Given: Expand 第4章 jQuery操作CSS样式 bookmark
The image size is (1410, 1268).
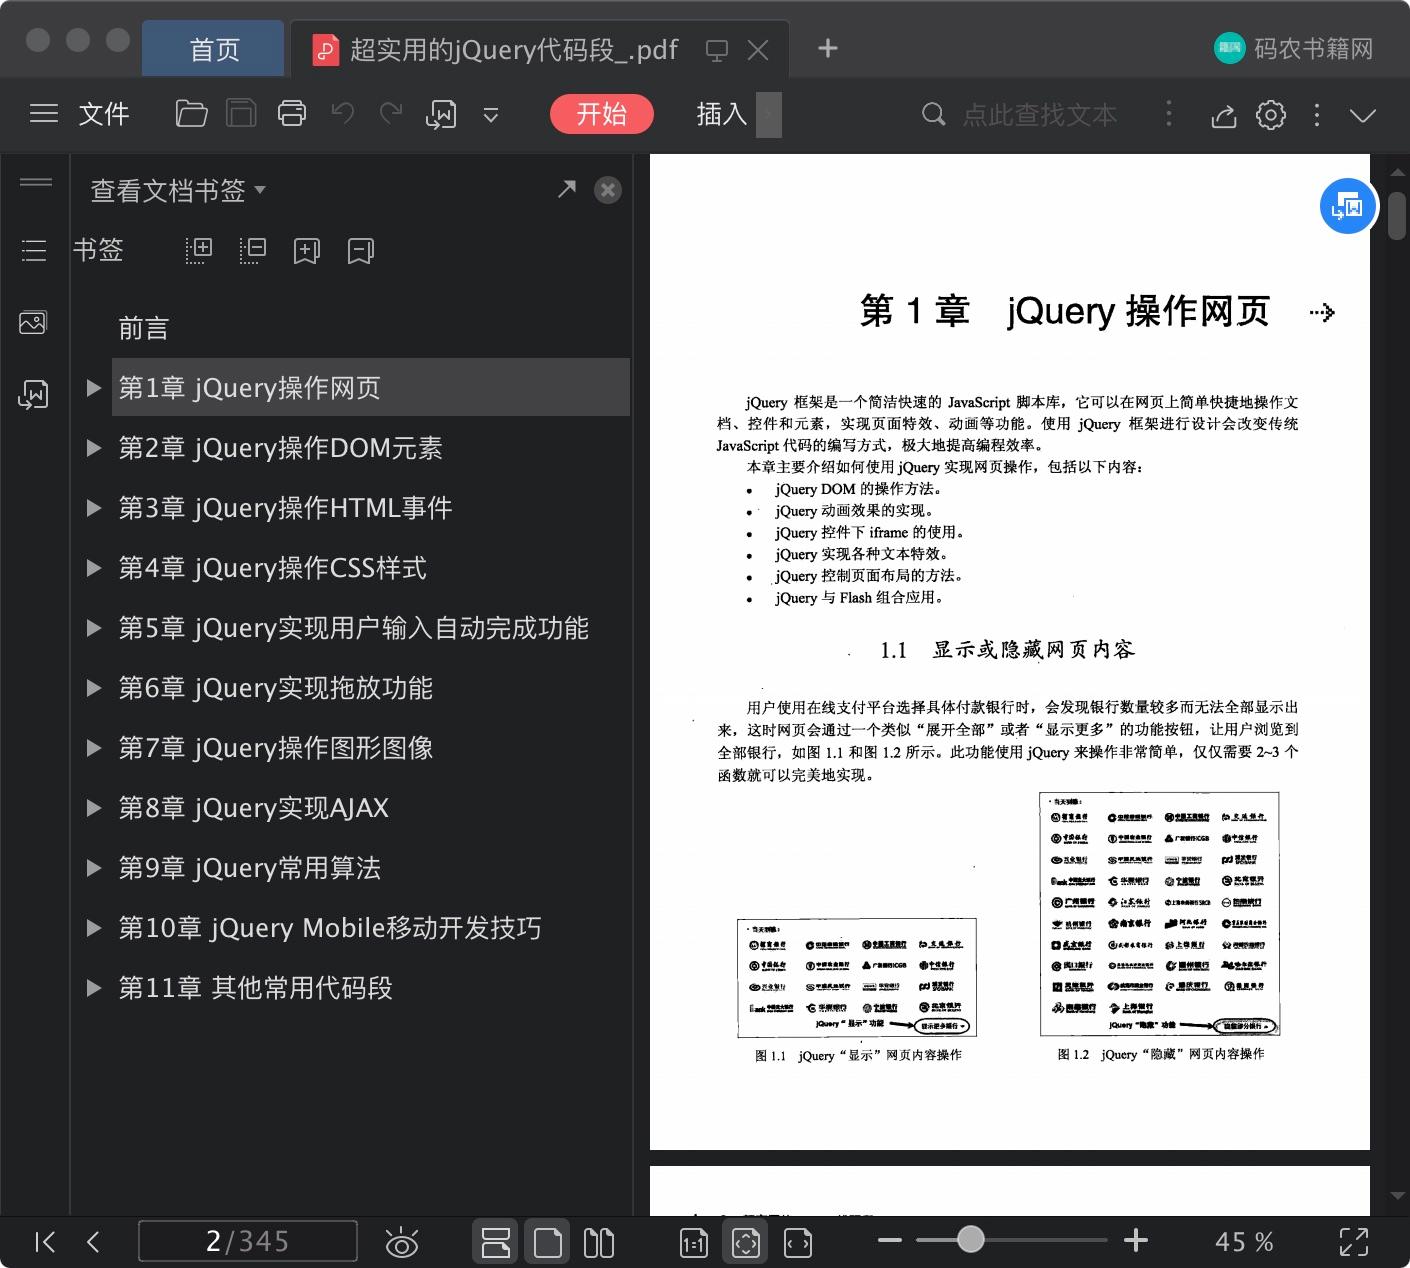Looking at the screenshot, I should tap(94, 568).
